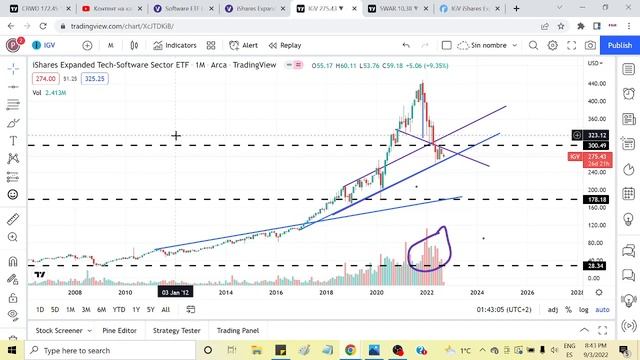Add symbol to compare with plus icon
This screenshot has height=360, width=640.
click(x=87, y=45)
